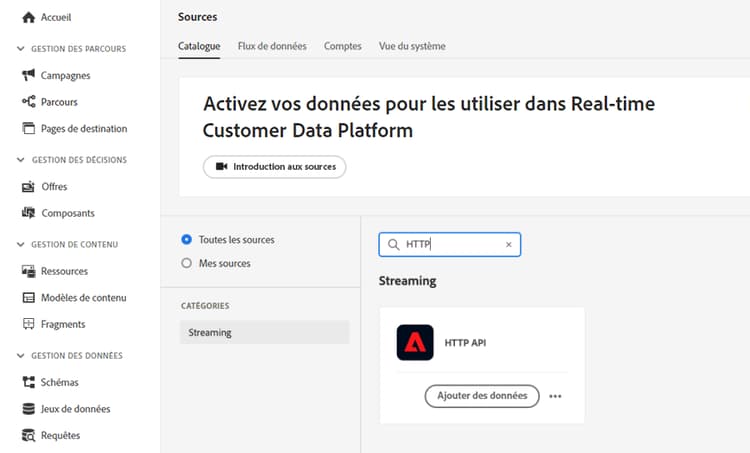The width and height of the screenshot is (750, 453).
Task: Click the Parcours journey icon
Action: tap(29, 101)
